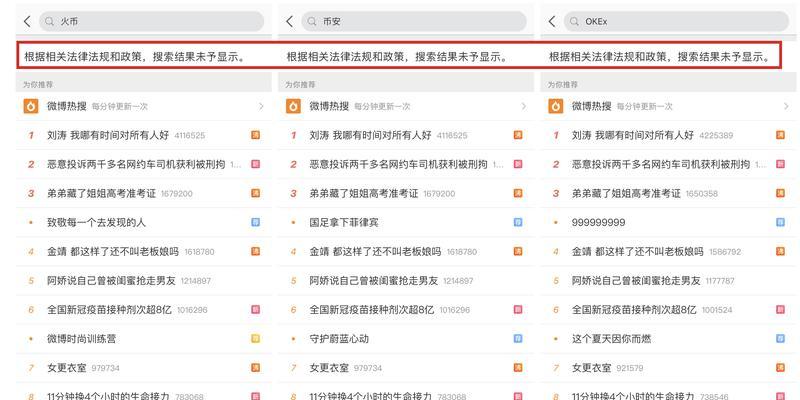Tap back arrow in the OKEx search panel
The height and width of the screenshot is (400, 800).
coord(552,21)
